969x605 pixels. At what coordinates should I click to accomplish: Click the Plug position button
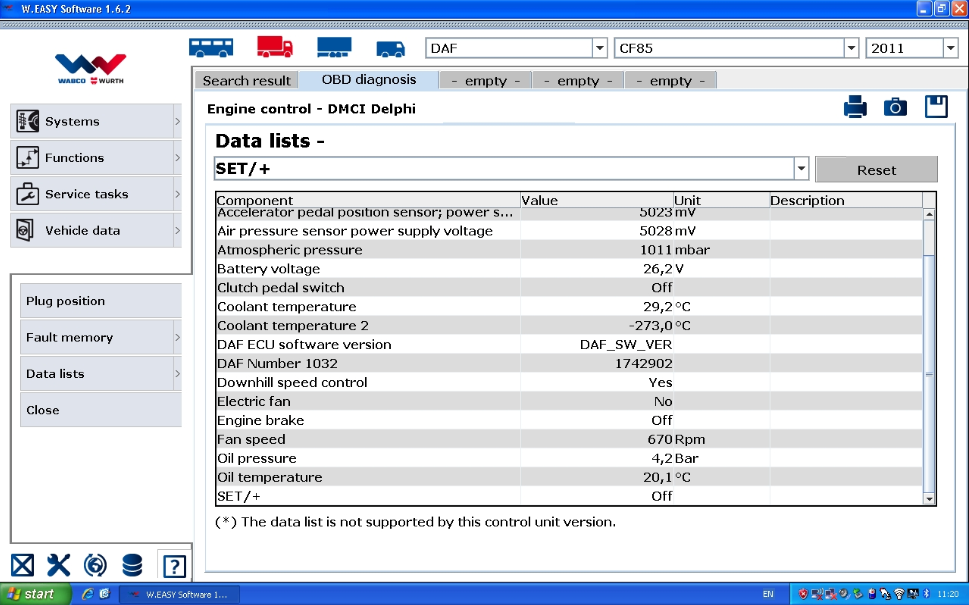pos(101,301)
